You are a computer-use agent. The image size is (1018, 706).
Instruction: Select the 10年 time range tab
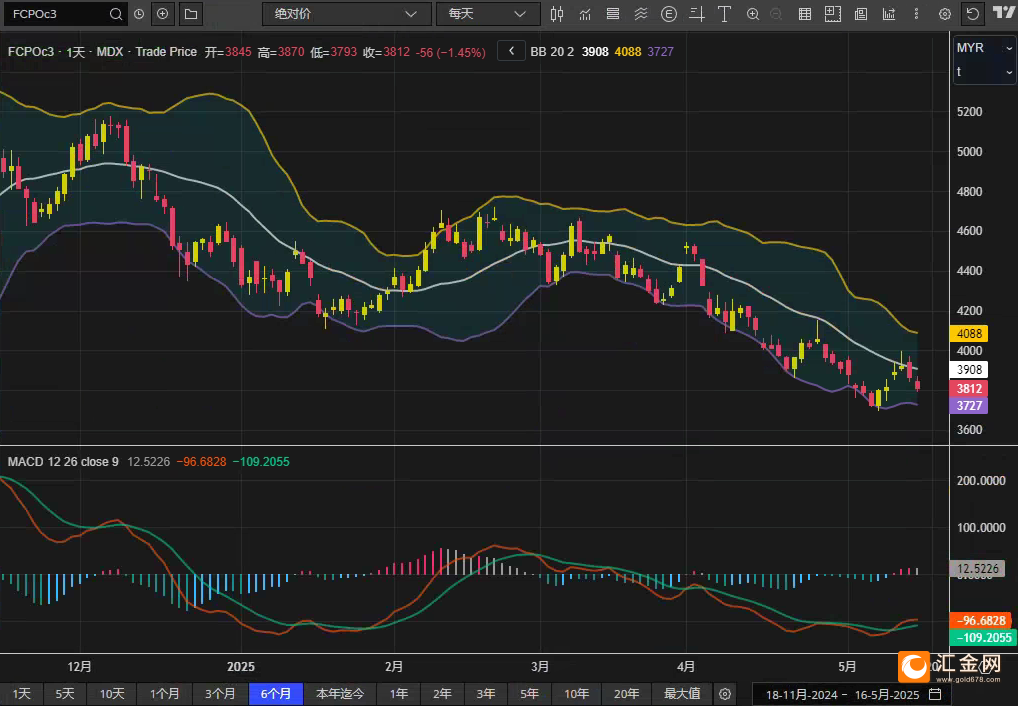point(577,694)
